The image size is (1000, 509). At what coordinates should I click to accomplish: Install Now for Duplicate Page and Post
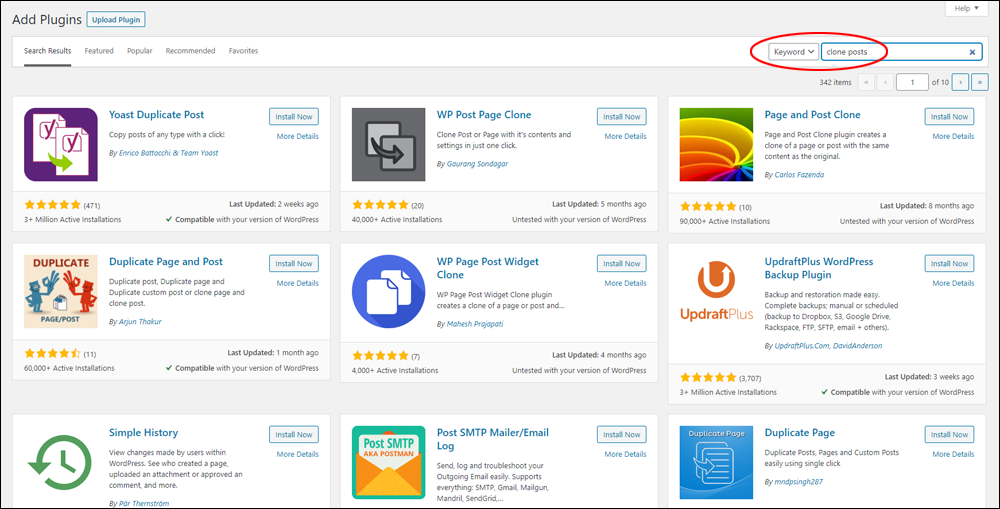click(x=294, y=263)
